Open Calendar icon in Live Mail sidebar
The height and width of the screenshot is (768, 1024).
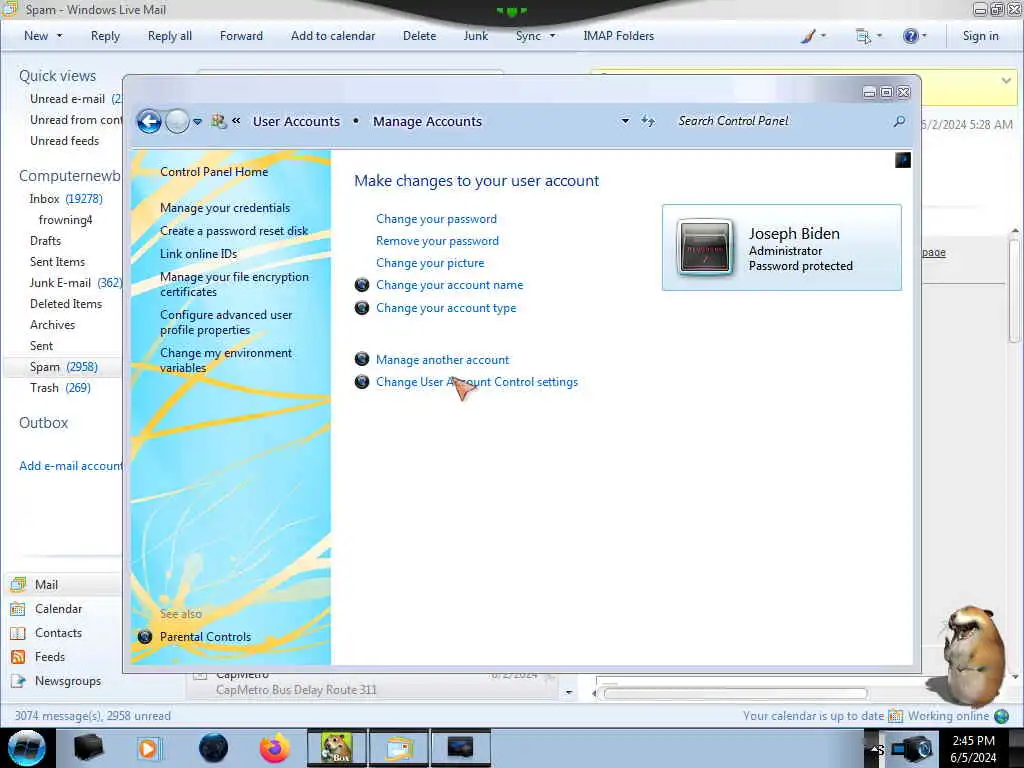18,609
